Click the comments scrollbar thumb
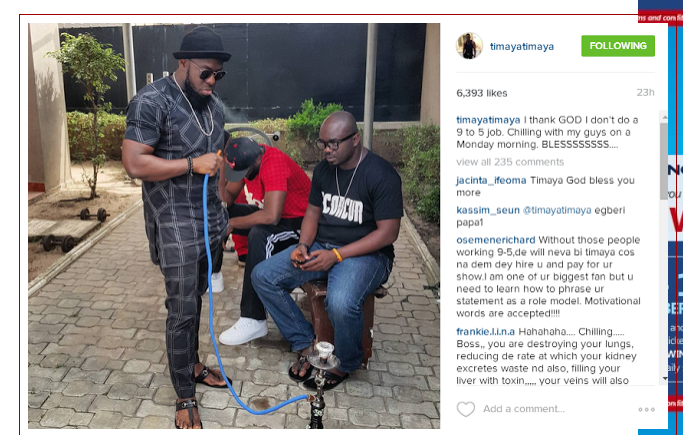 tap(664, 161)
